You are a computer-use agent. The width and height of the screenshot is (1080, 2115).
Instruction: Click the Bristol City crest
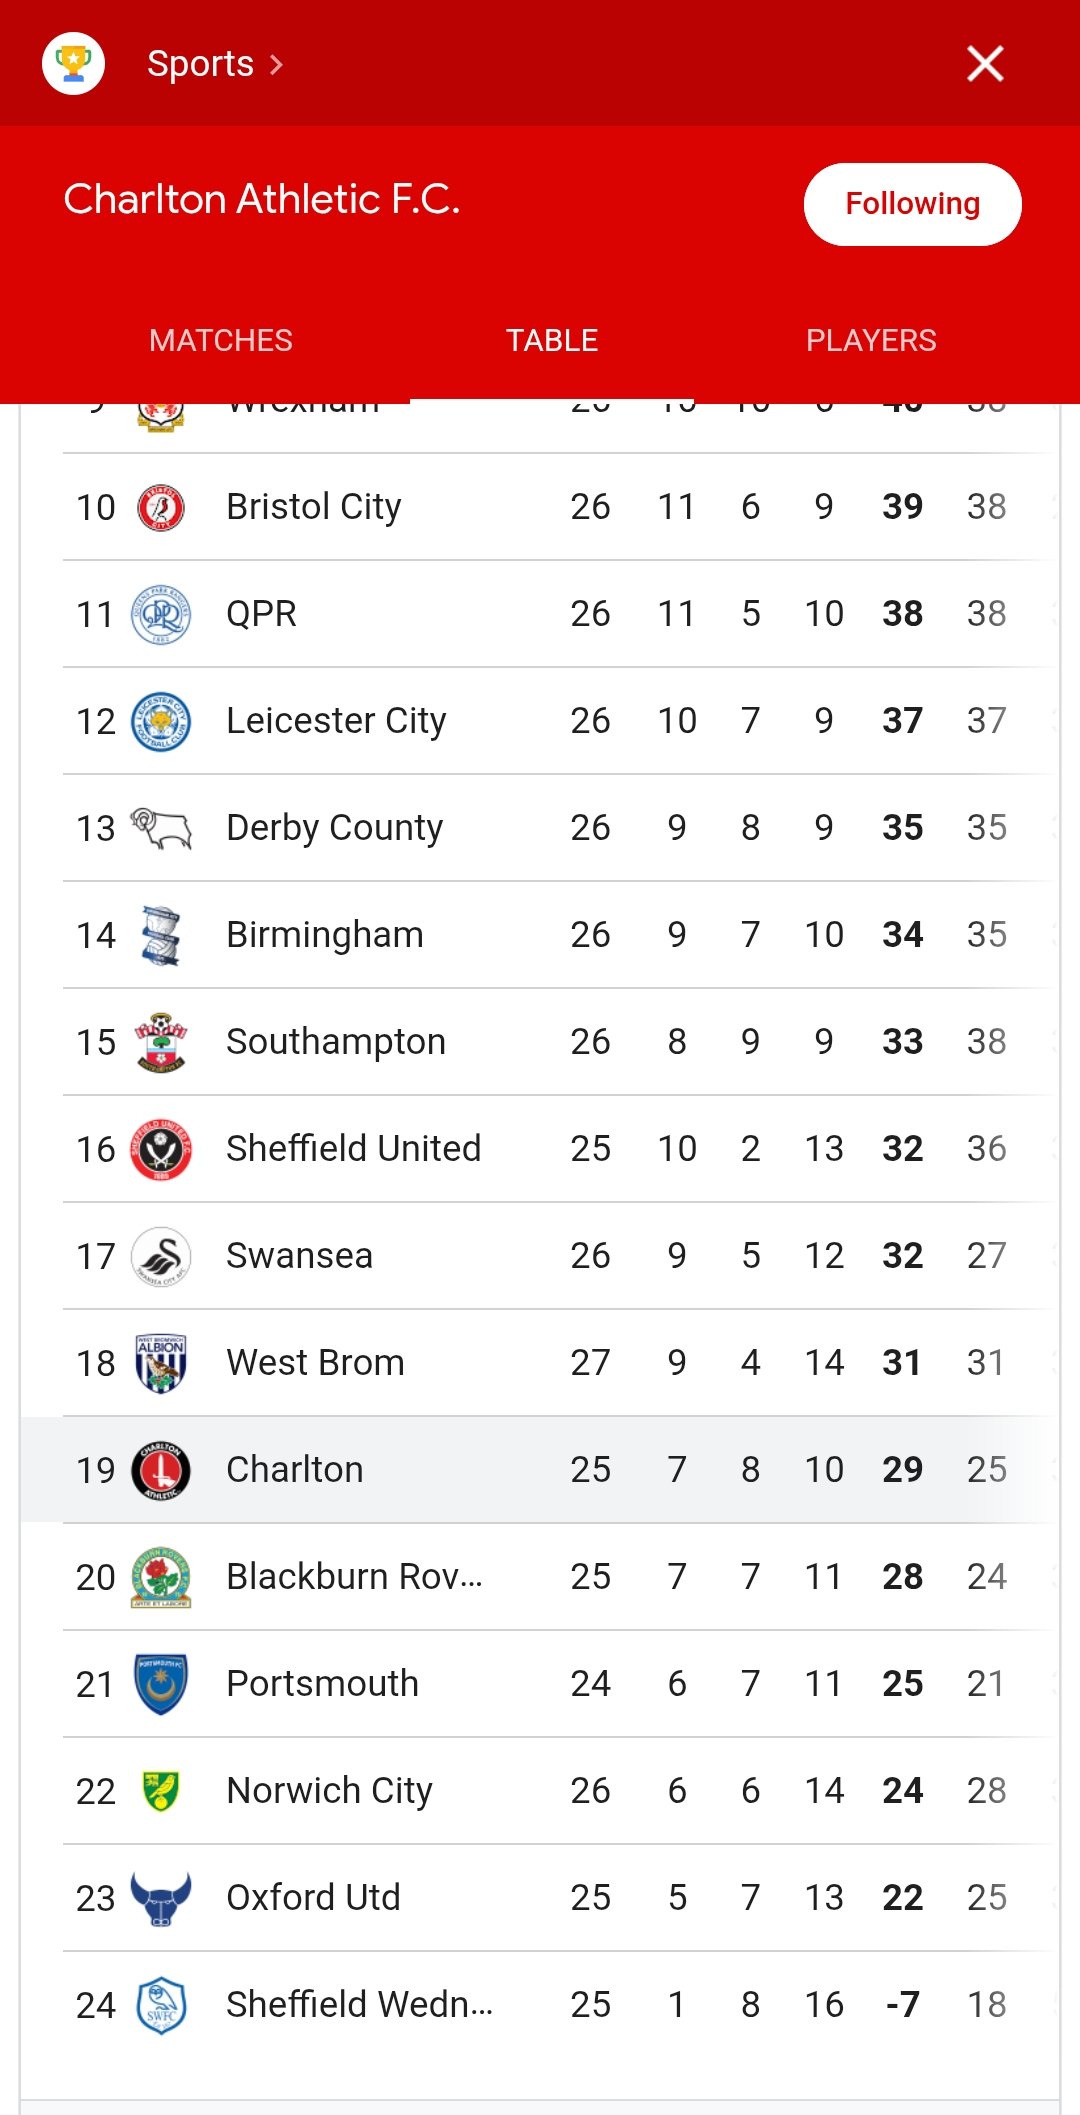(x=161, y=508)
